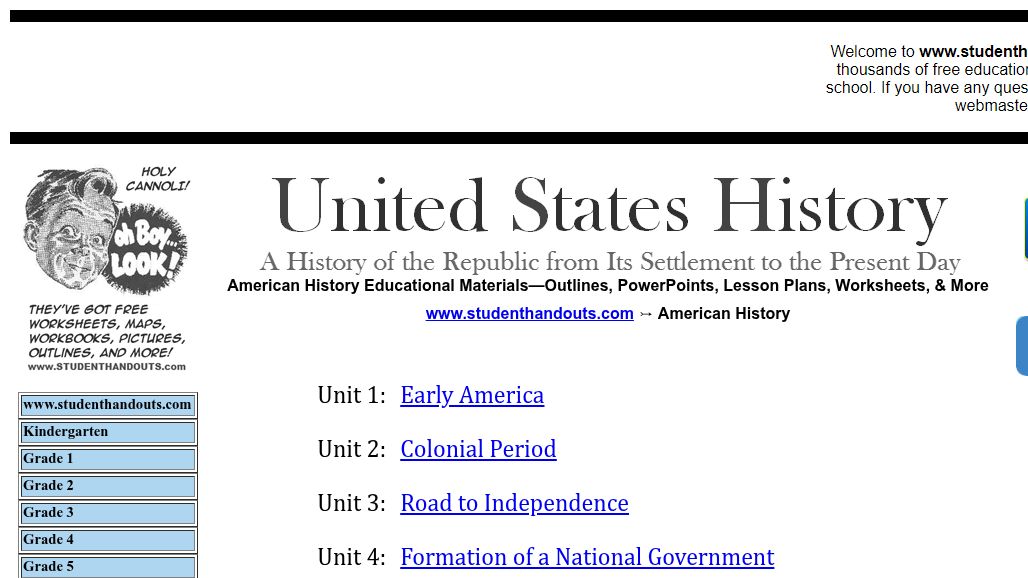The height and width of the screenshot is (578, 1028).
Task: Open Grade 3 from the navigation list
Action: coord(107,512)
